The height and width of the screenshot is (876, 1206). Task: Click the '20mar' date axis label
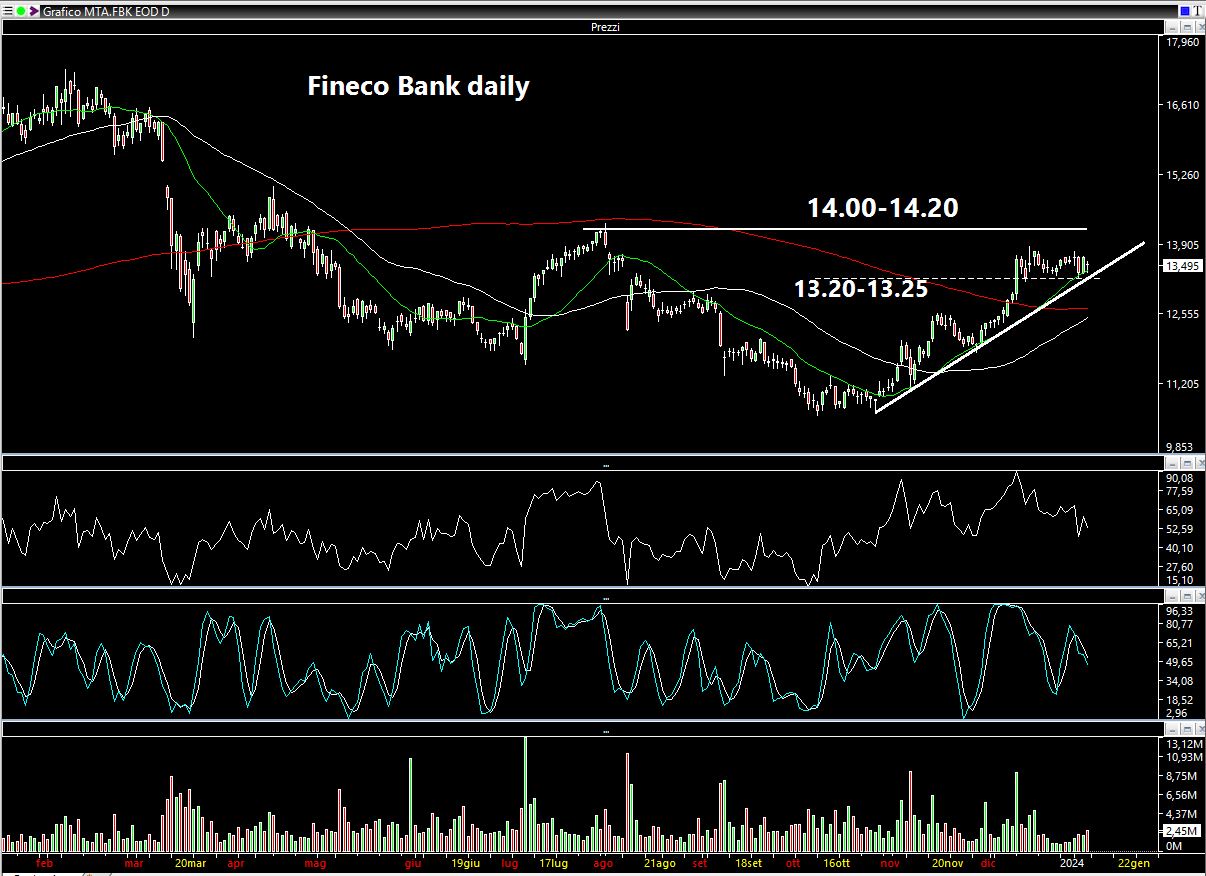tap(190, 862)
